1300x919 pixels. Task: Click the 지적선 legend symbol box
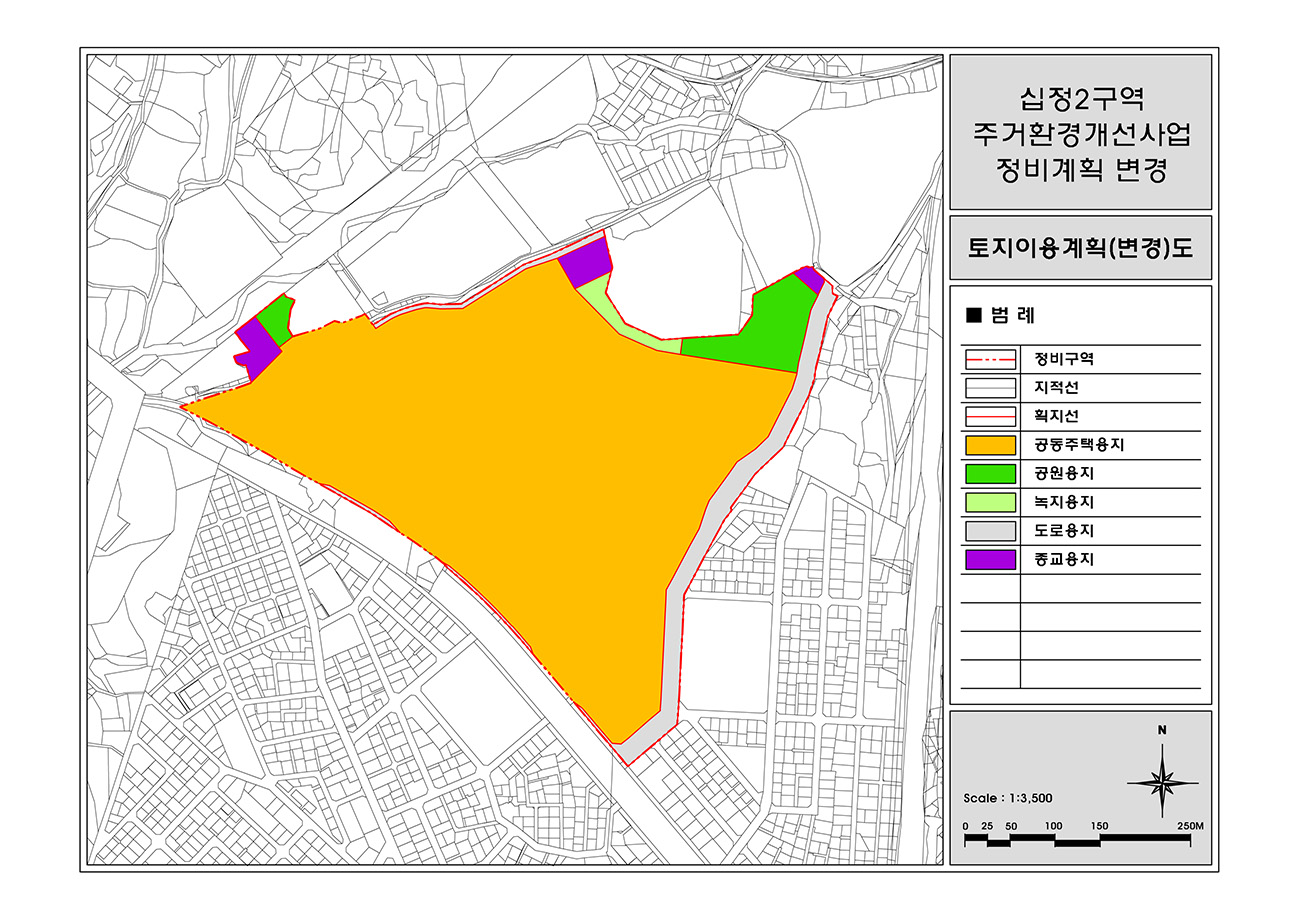[x=990, y=388]
